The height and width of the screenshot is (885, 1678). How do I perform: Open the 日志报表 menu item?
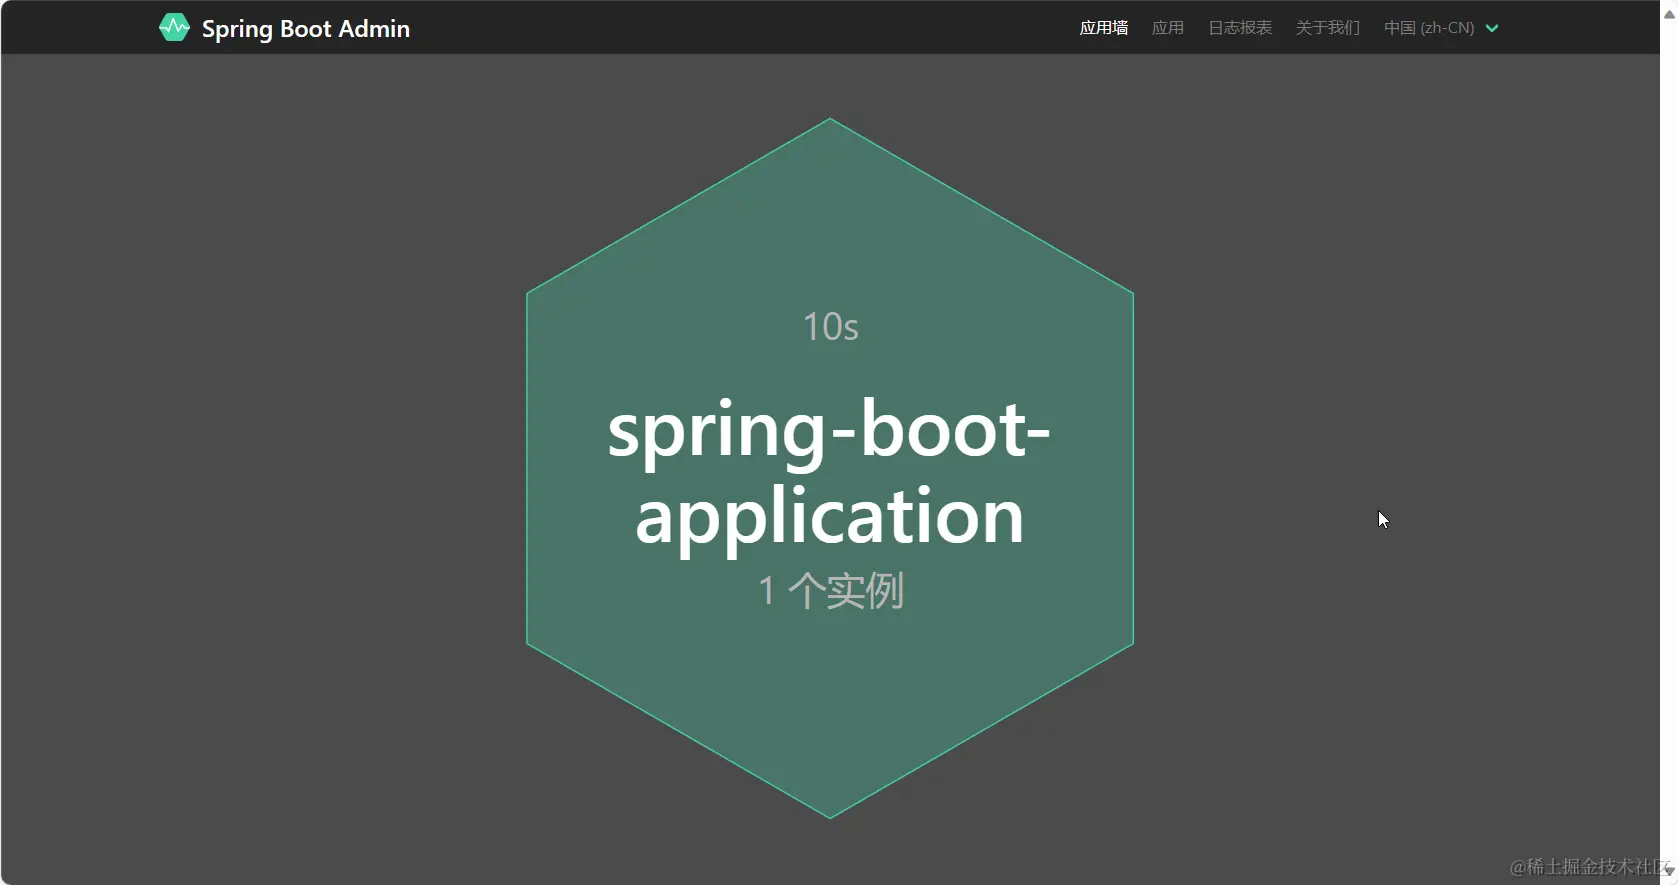click(x=1240, y=28)
